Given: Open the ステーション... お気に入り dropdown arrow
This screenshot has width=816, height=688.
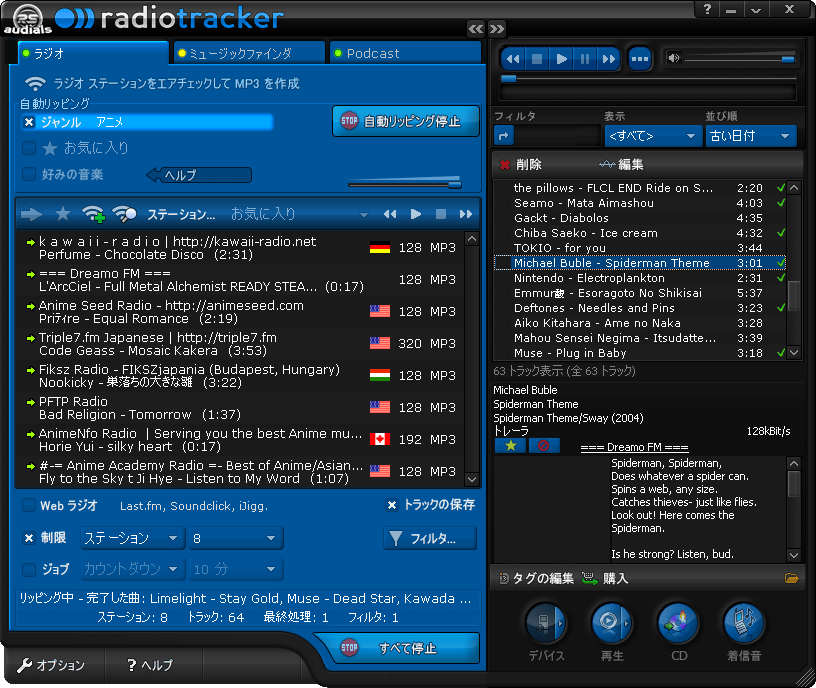Looking at the screenshot, I should [364, 215].
